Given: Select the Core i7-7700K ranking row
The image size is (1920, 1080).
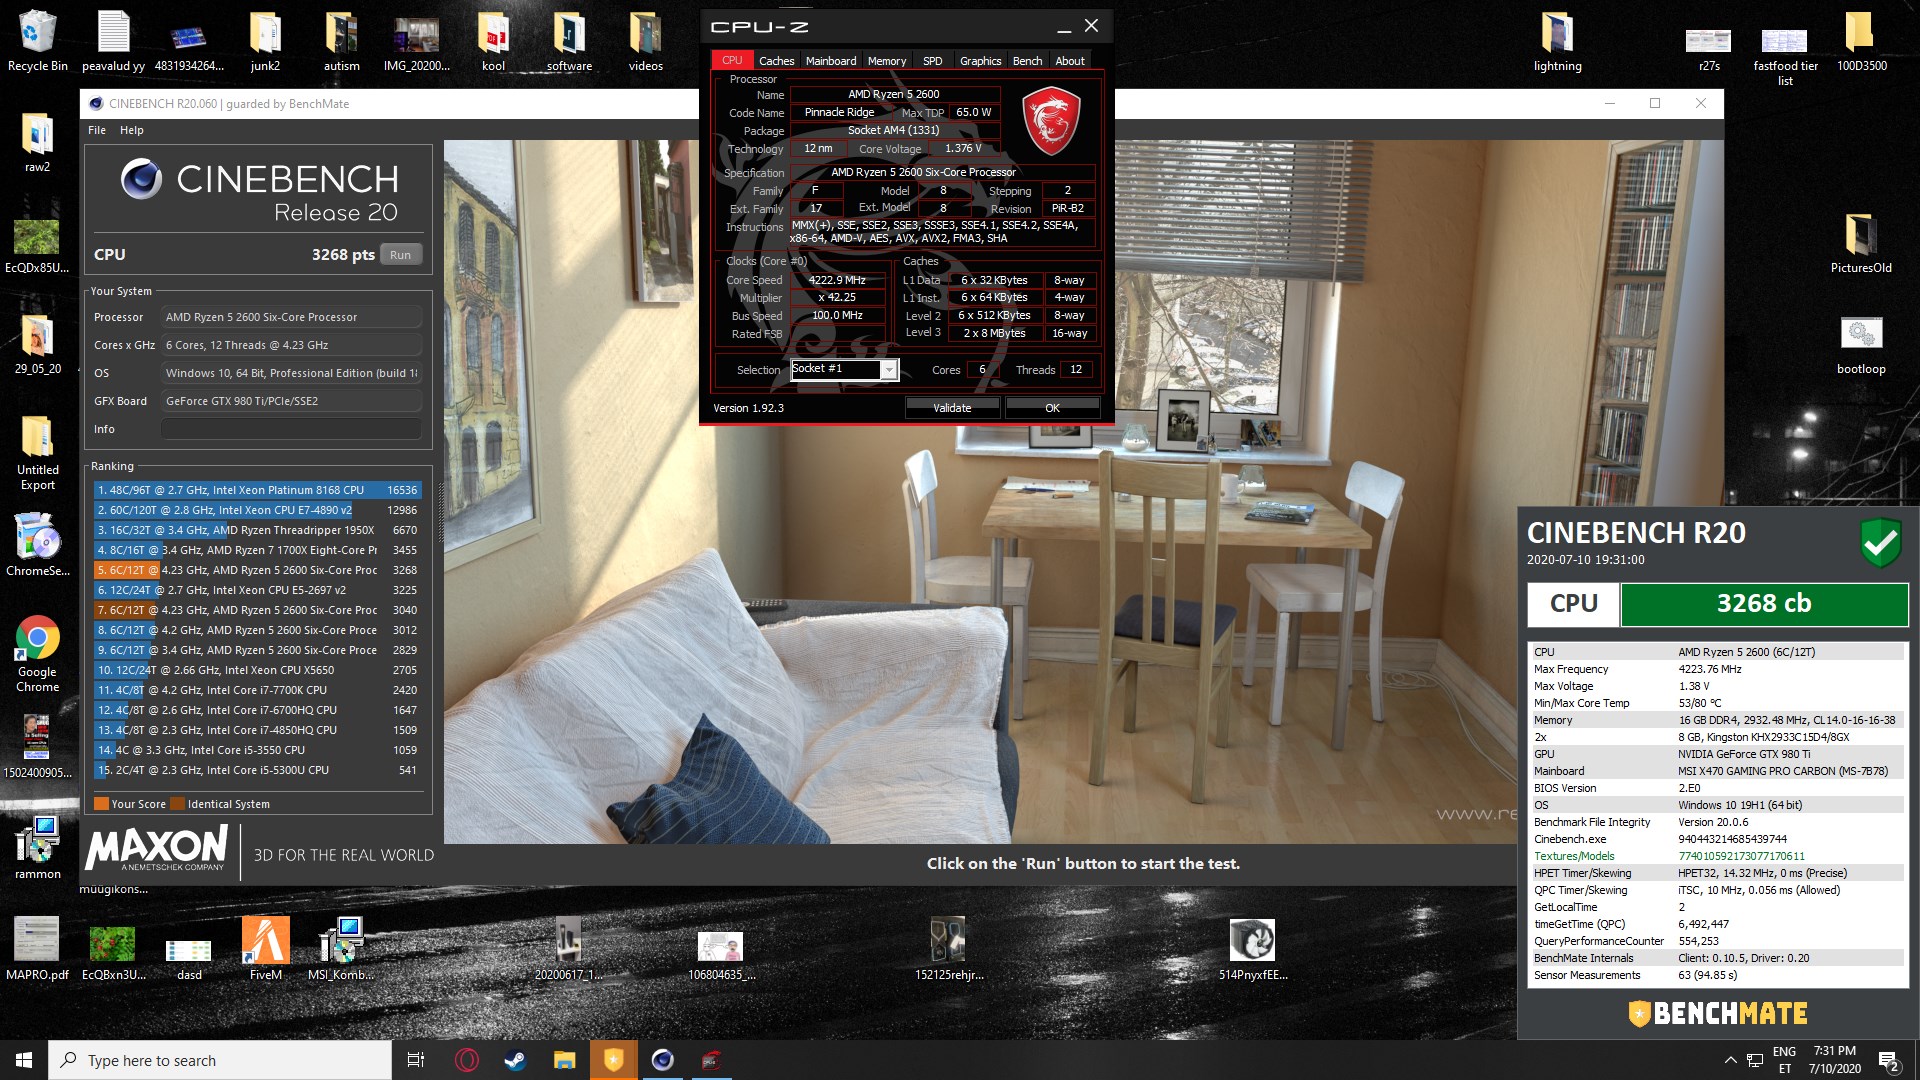Looking at the screenshot, I should 257,690.
